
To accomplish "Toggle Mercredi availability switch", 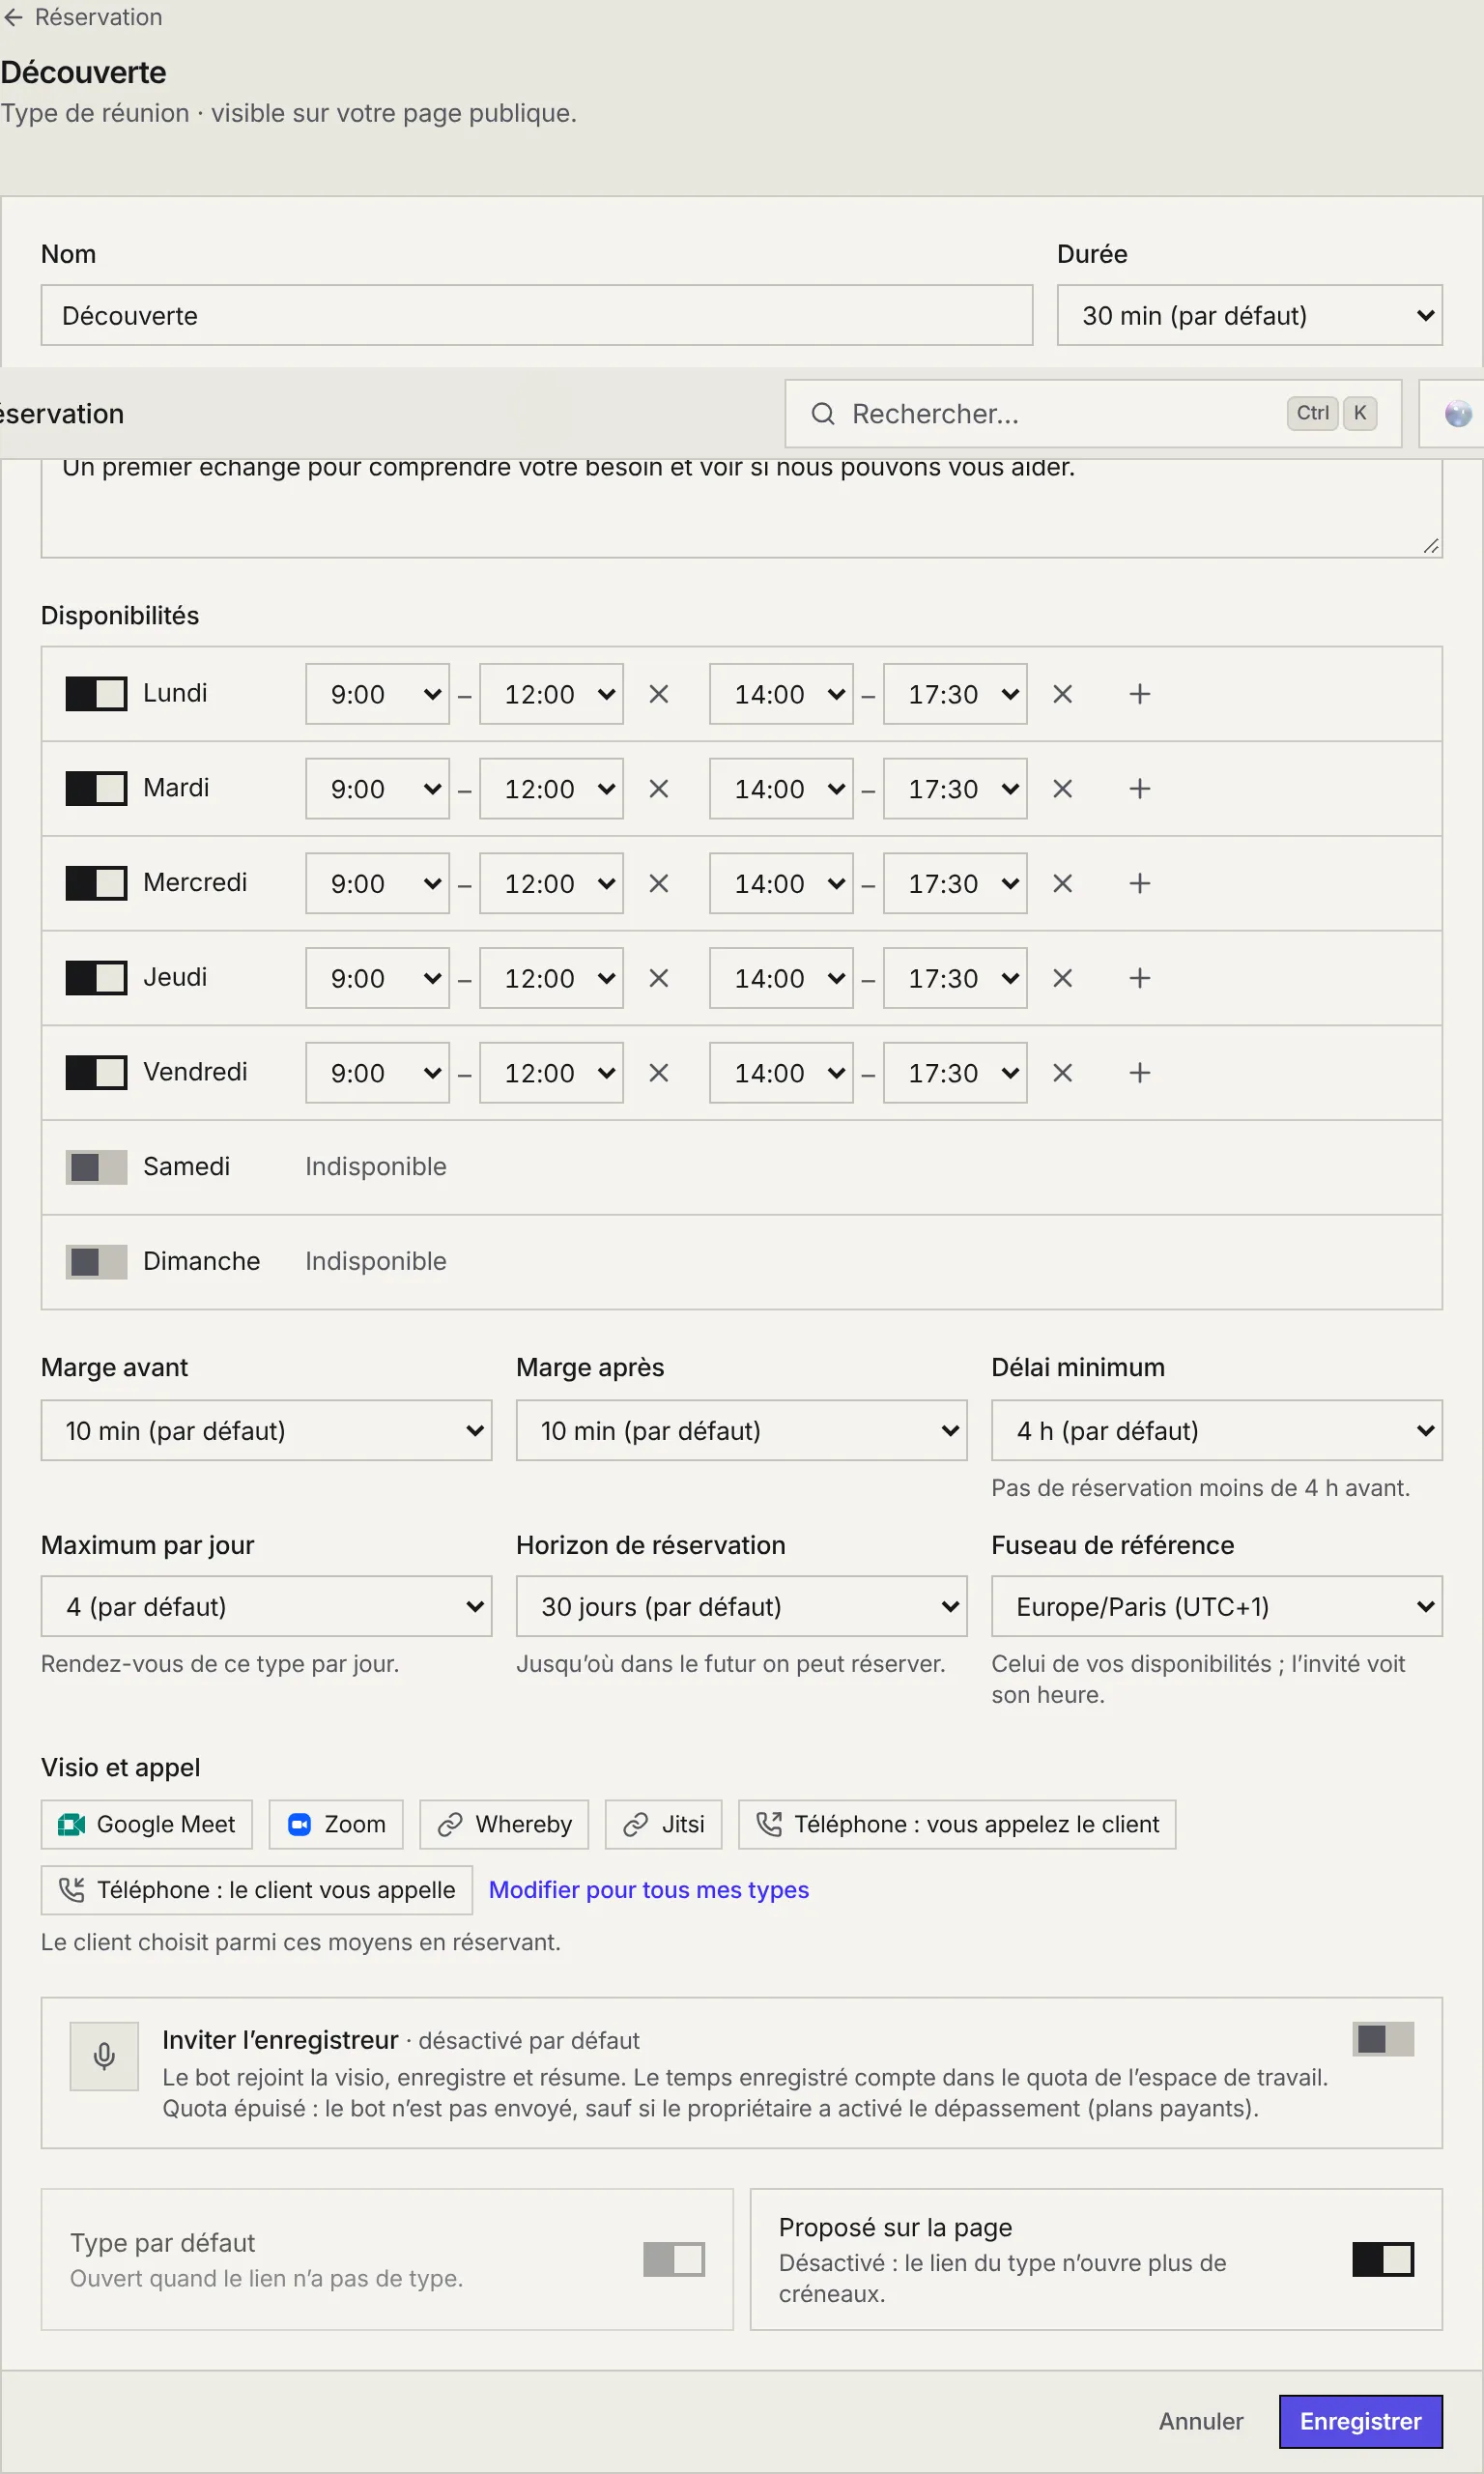I will pos(96,883).
